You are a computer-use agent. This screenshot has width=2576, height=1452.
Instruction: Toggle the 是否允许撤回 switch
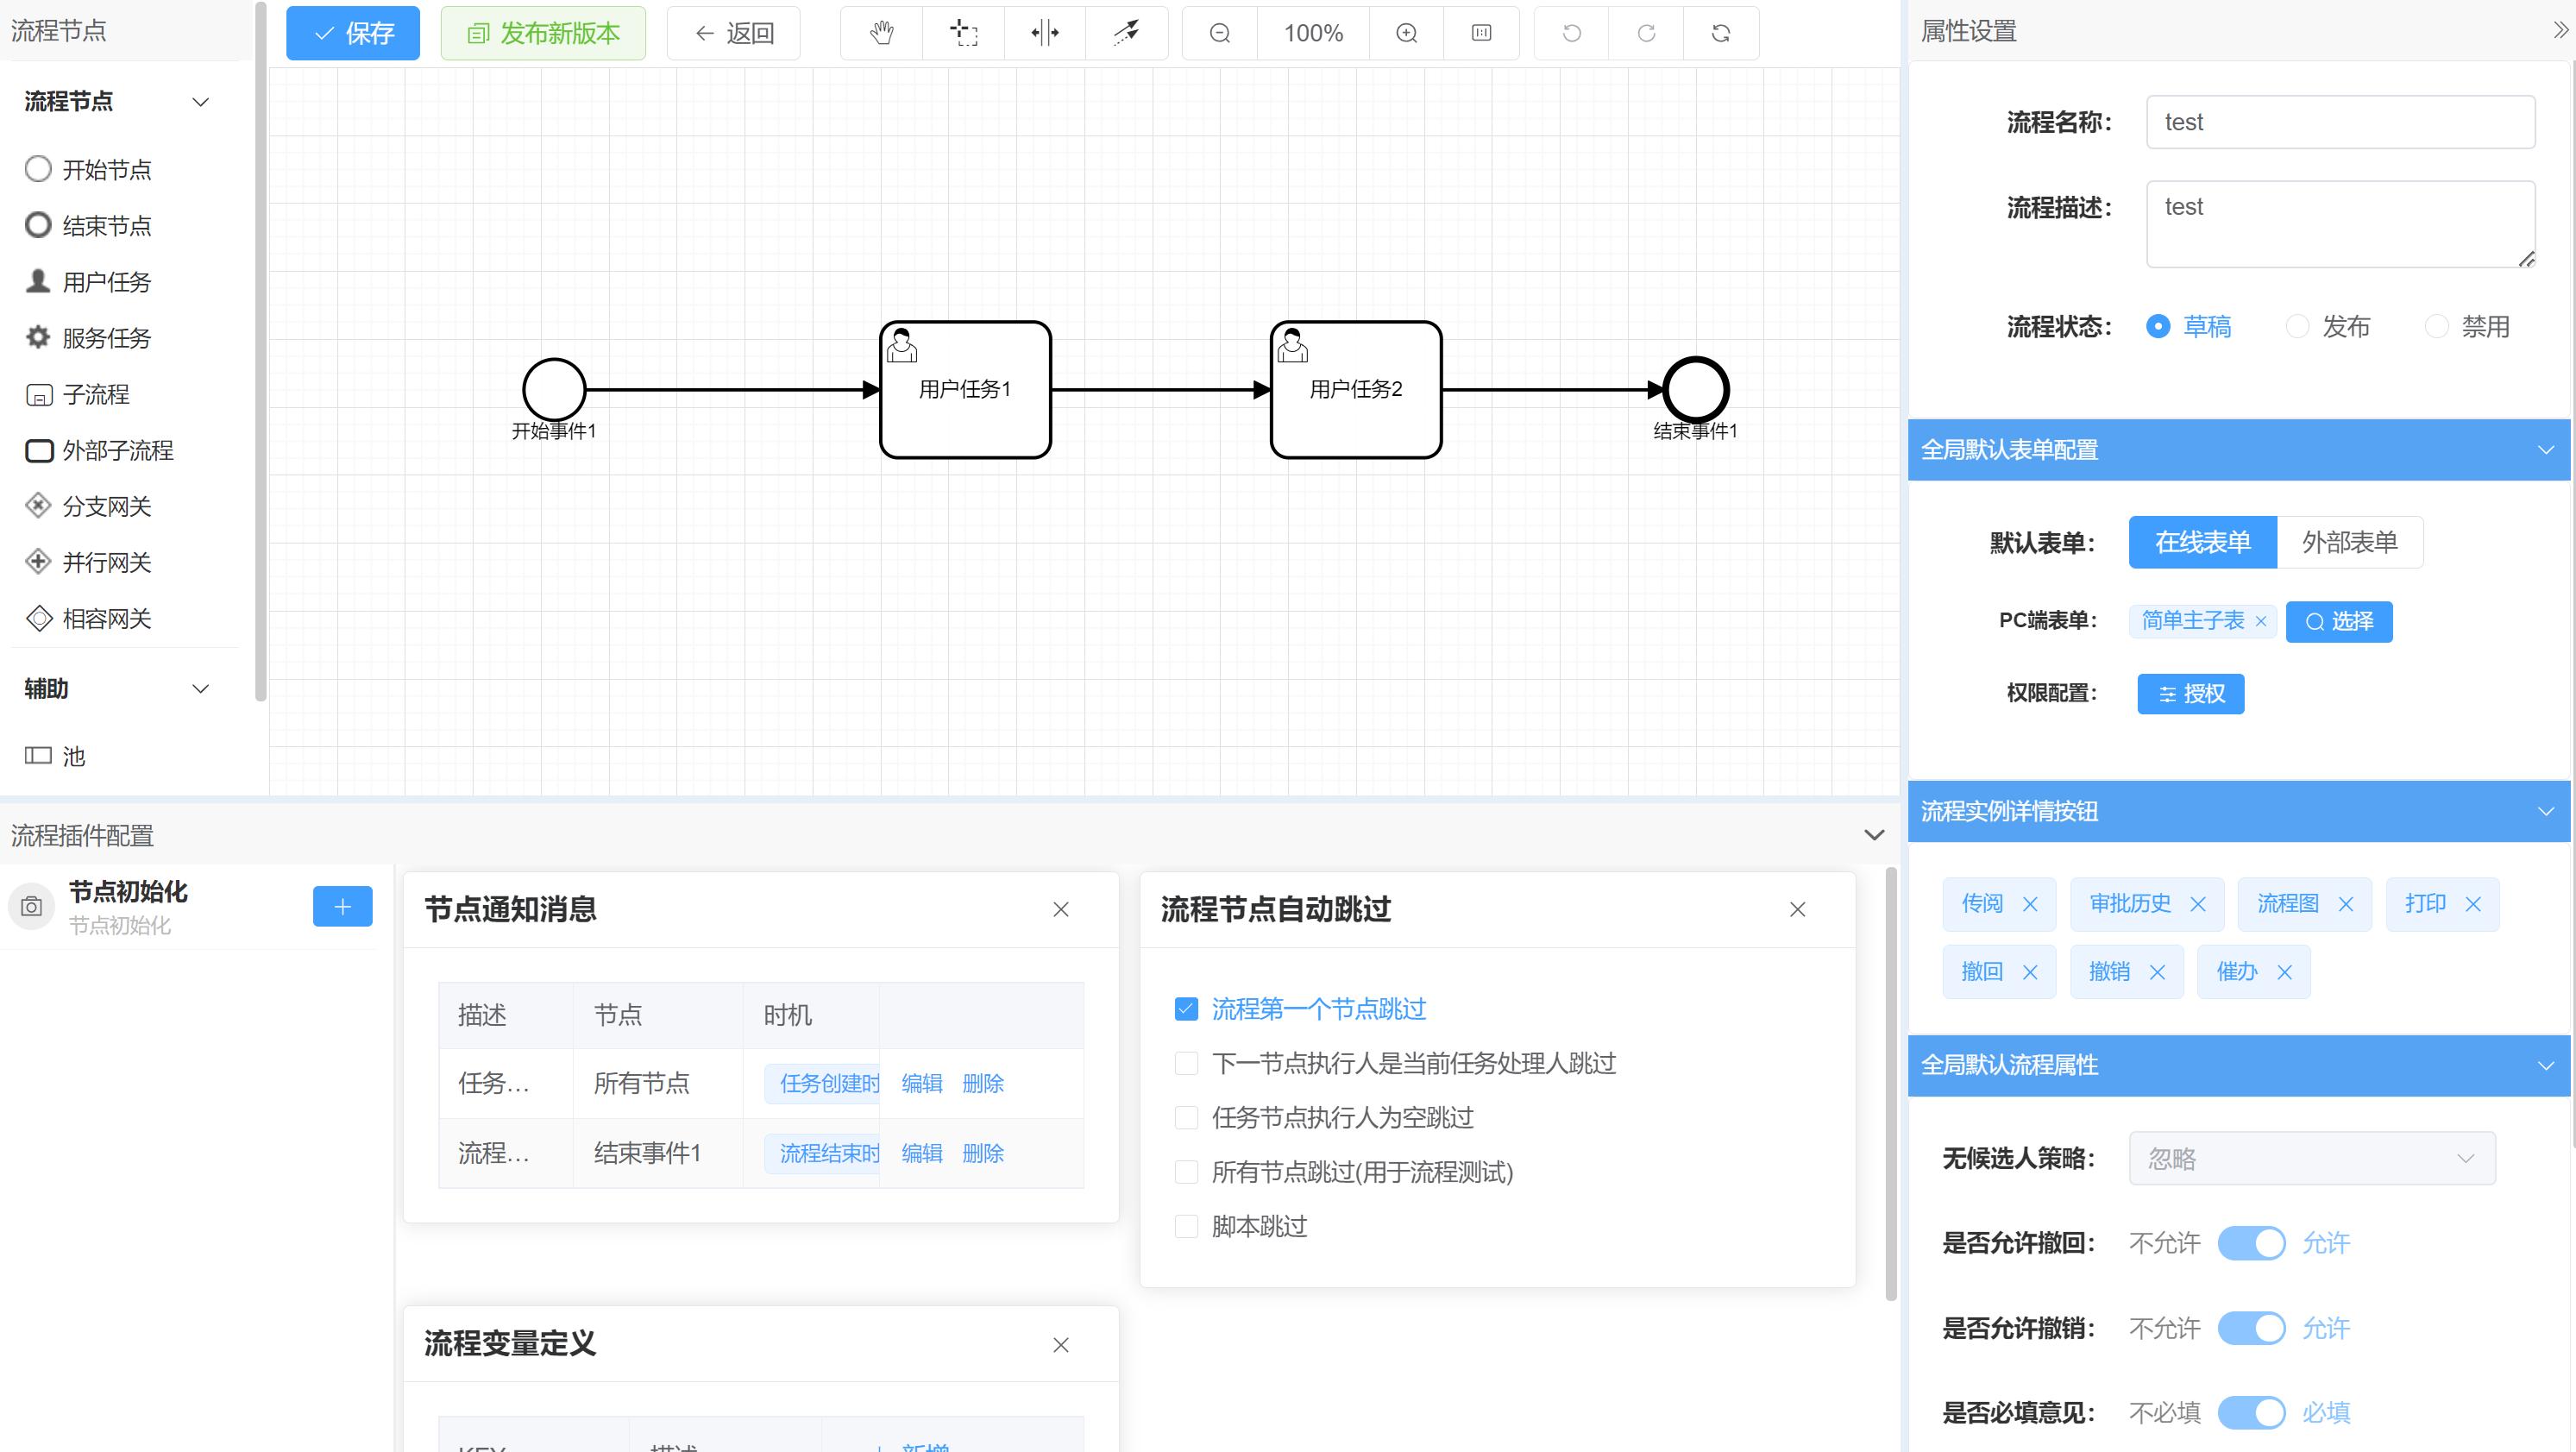click(x=2251, y=1243)
